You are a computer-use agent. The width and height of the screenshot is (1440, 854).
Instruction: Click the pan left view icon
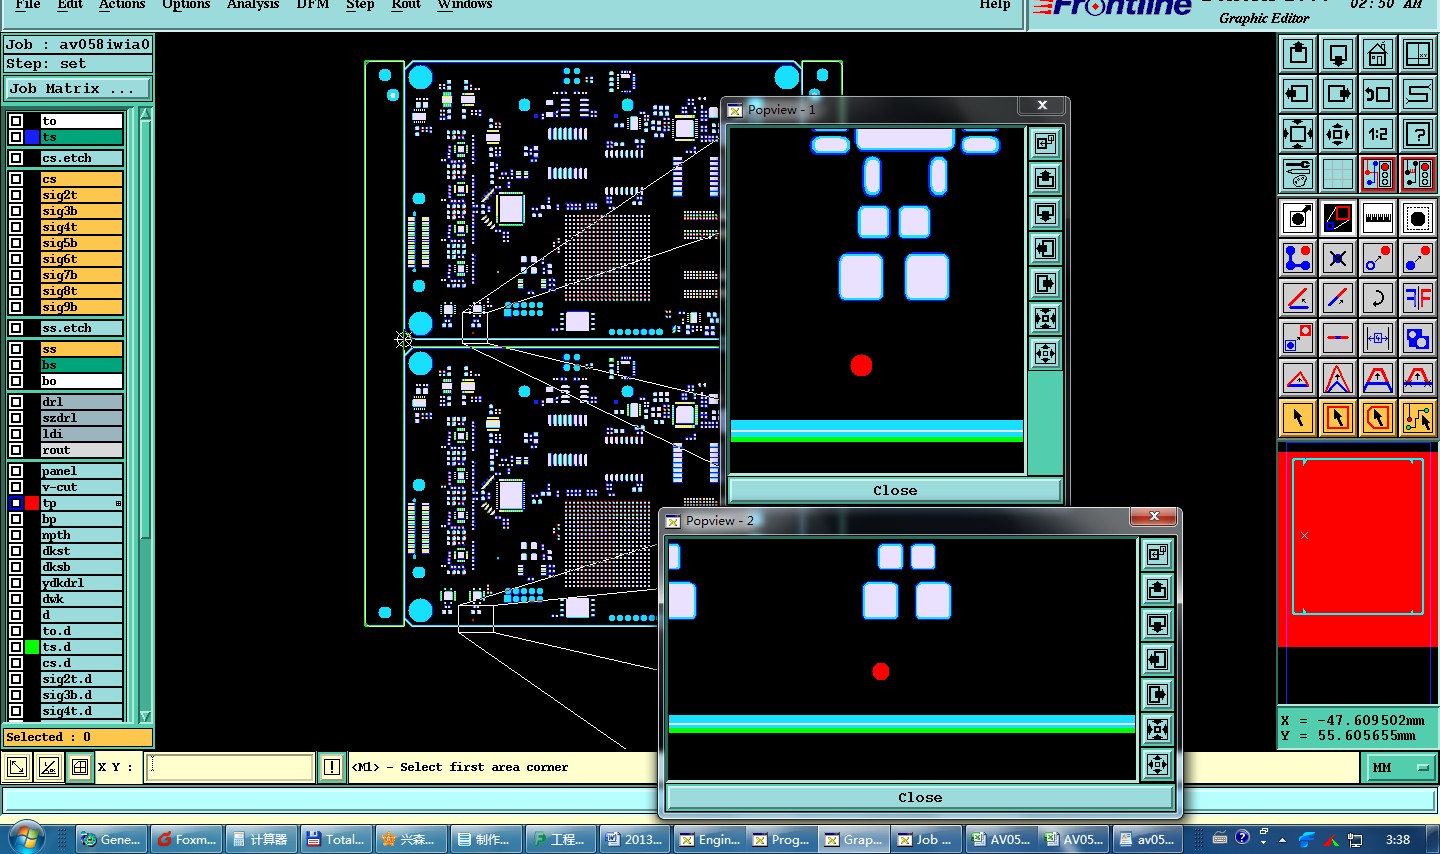(x=1298, y=94)
